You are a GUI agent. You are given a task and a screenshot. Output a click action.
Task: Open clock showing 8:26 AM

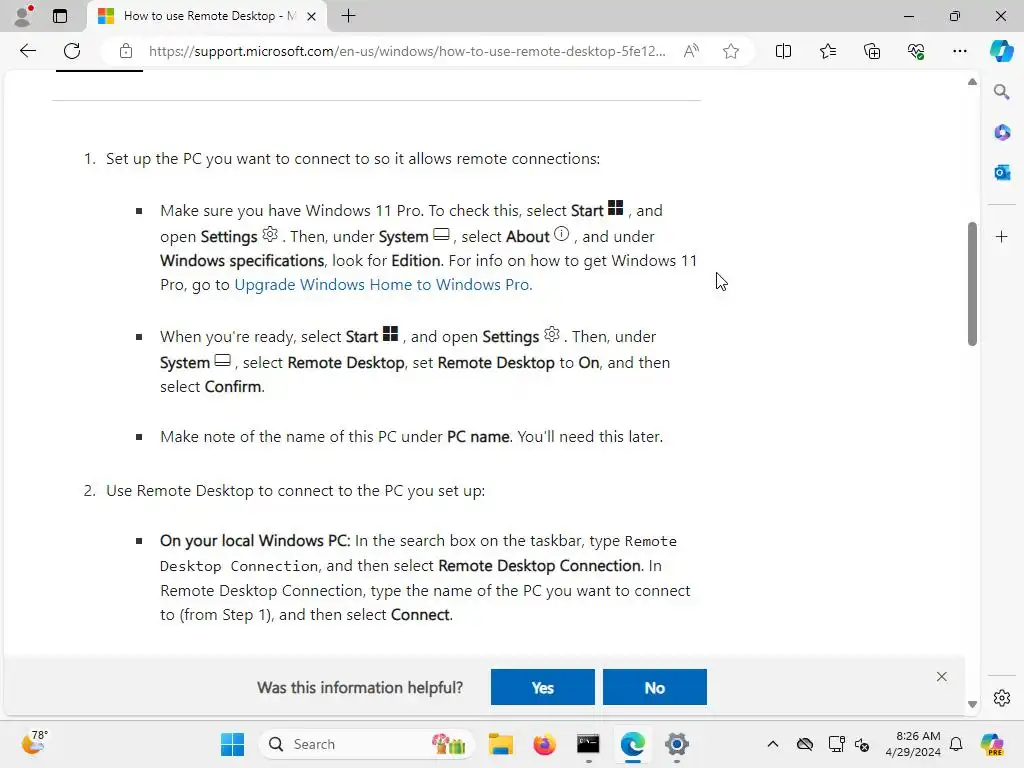point(913,744)
